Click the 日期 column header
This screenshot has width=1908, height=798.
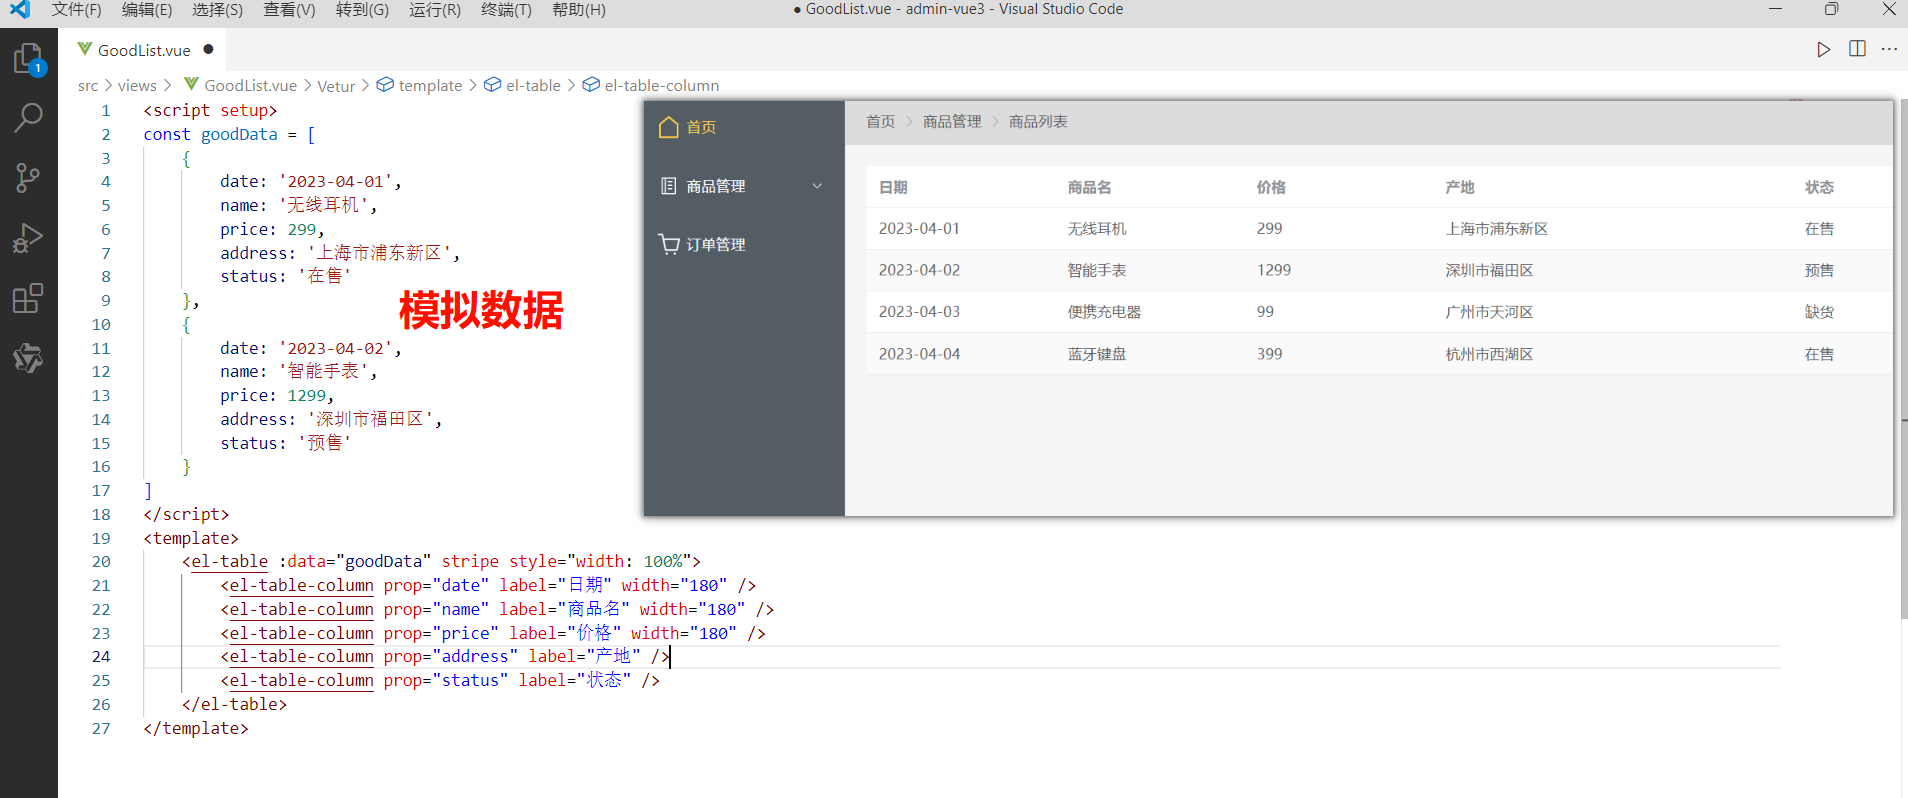(x=893, y=187)
